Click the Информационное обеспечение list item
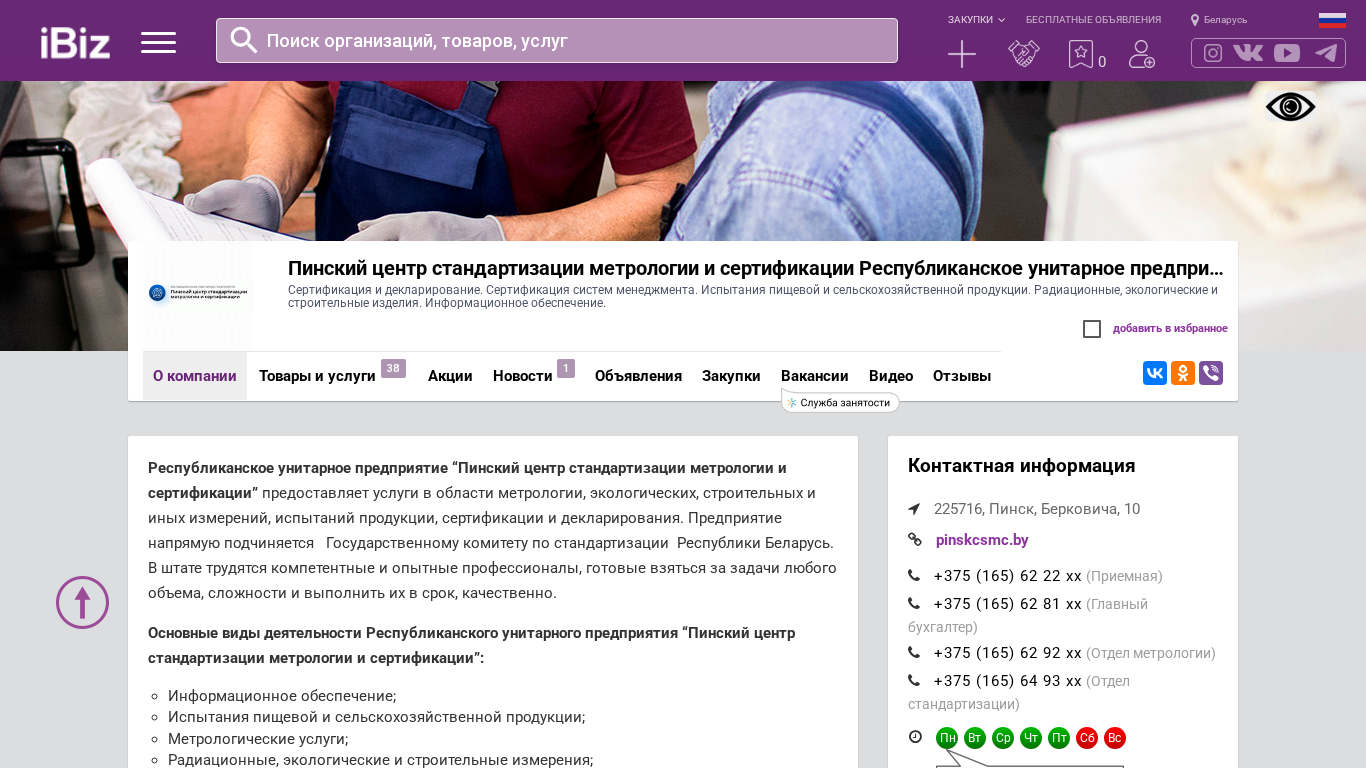Image resolution: width=1366 pixels, height=768 pixels. (x=282, y=696)
